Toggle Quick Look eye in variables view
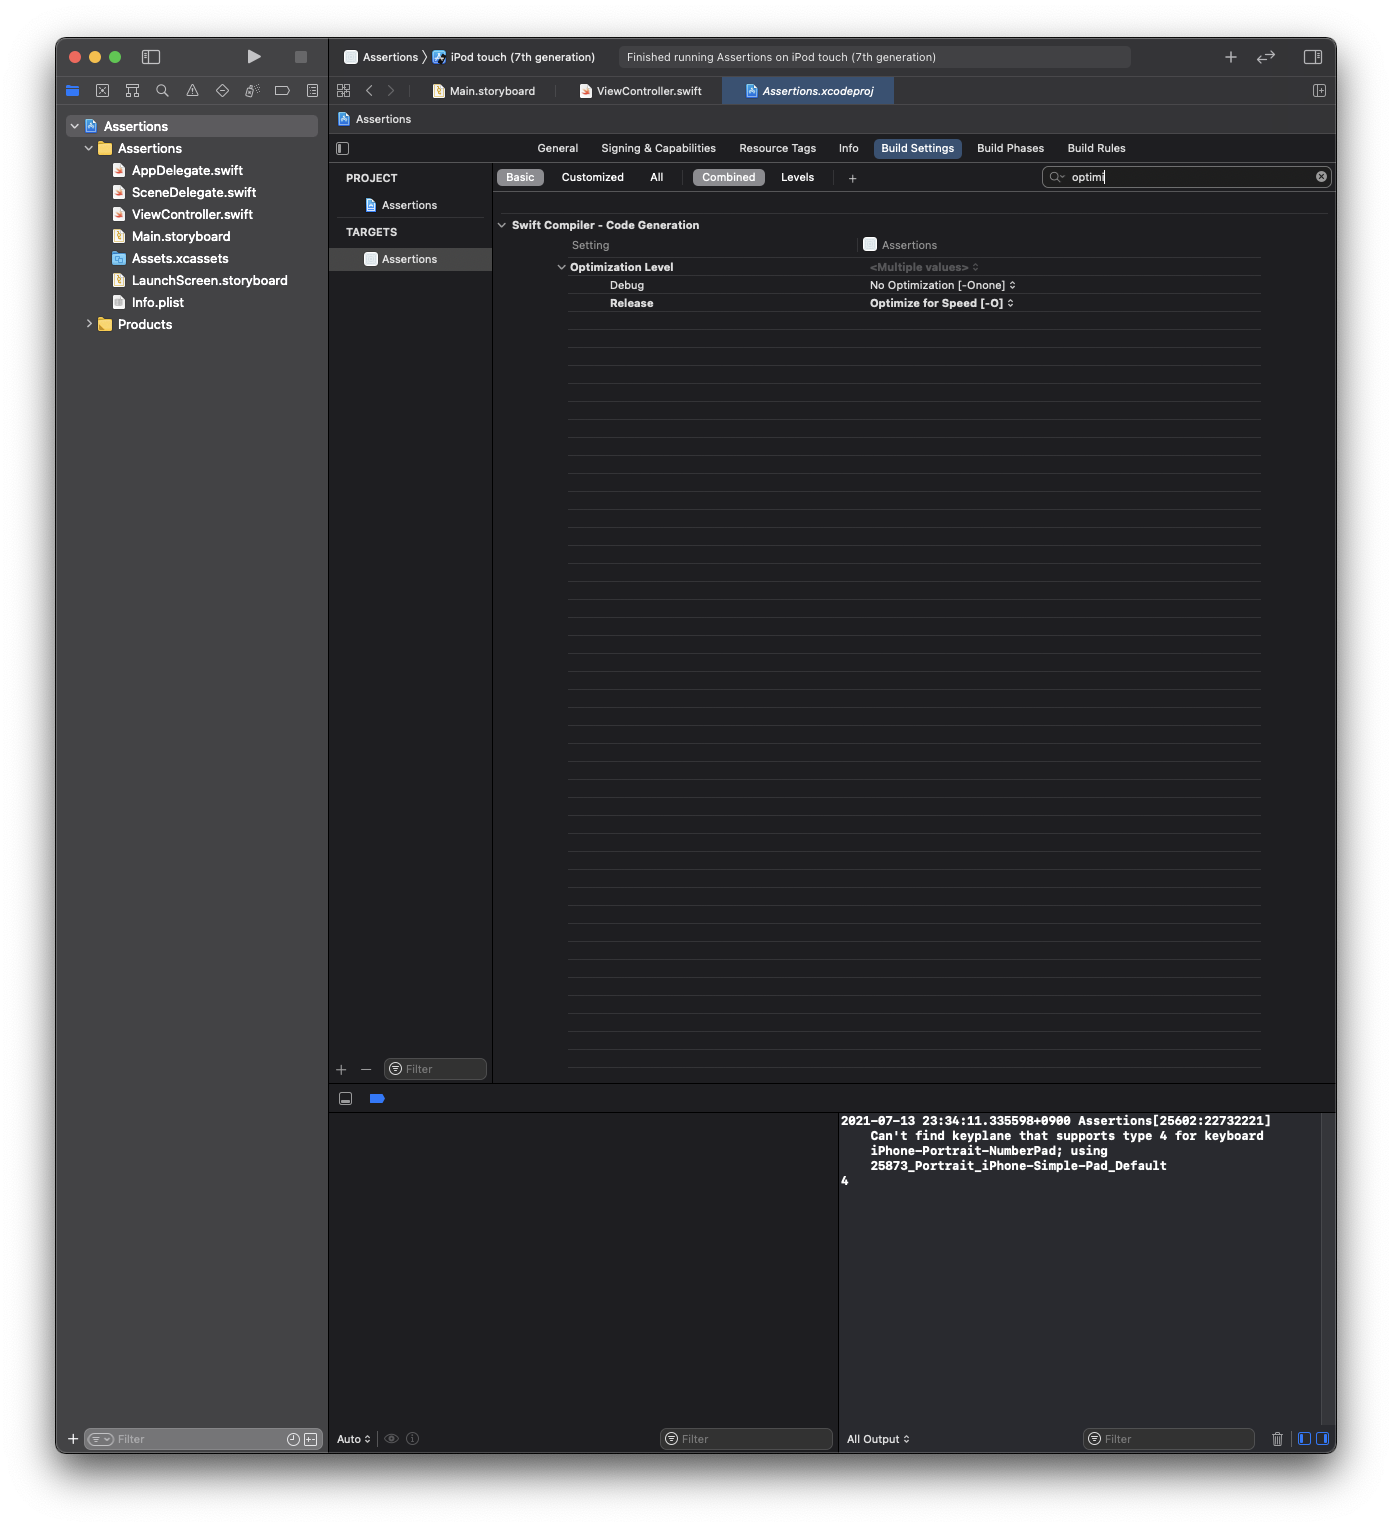This screenshot has height=1527, width=1392. point(392,1439)
